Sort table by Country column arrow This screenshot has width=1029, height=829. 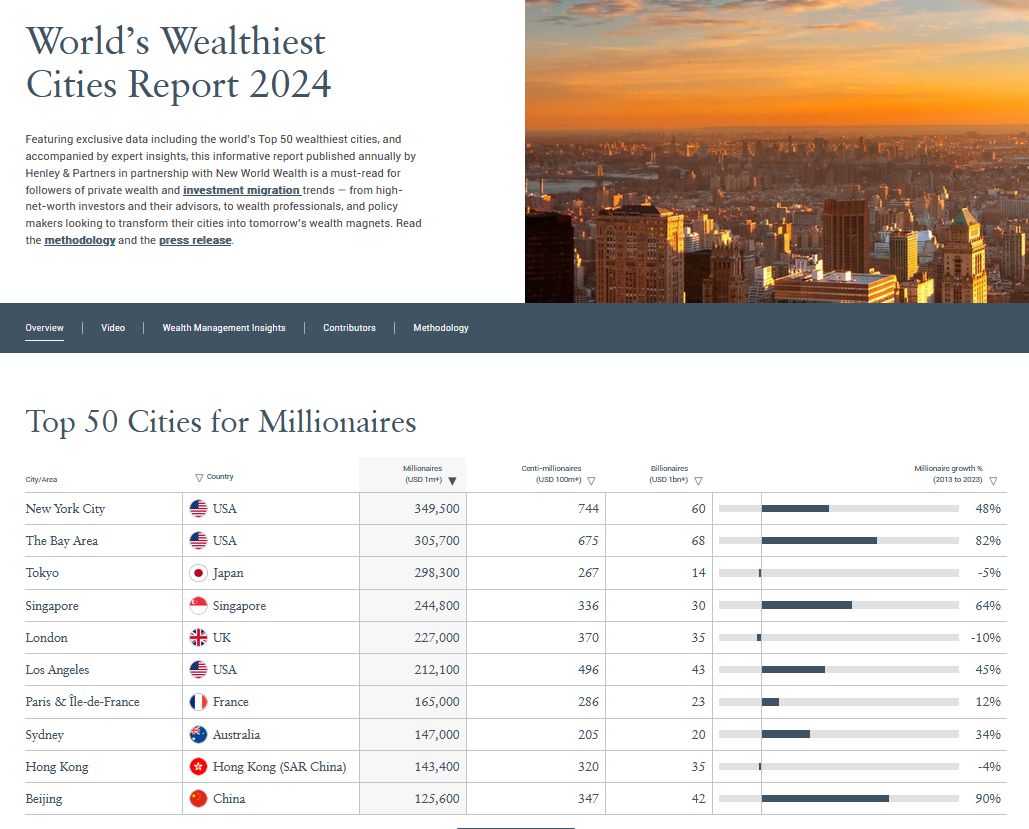click(x=199, y=478)
